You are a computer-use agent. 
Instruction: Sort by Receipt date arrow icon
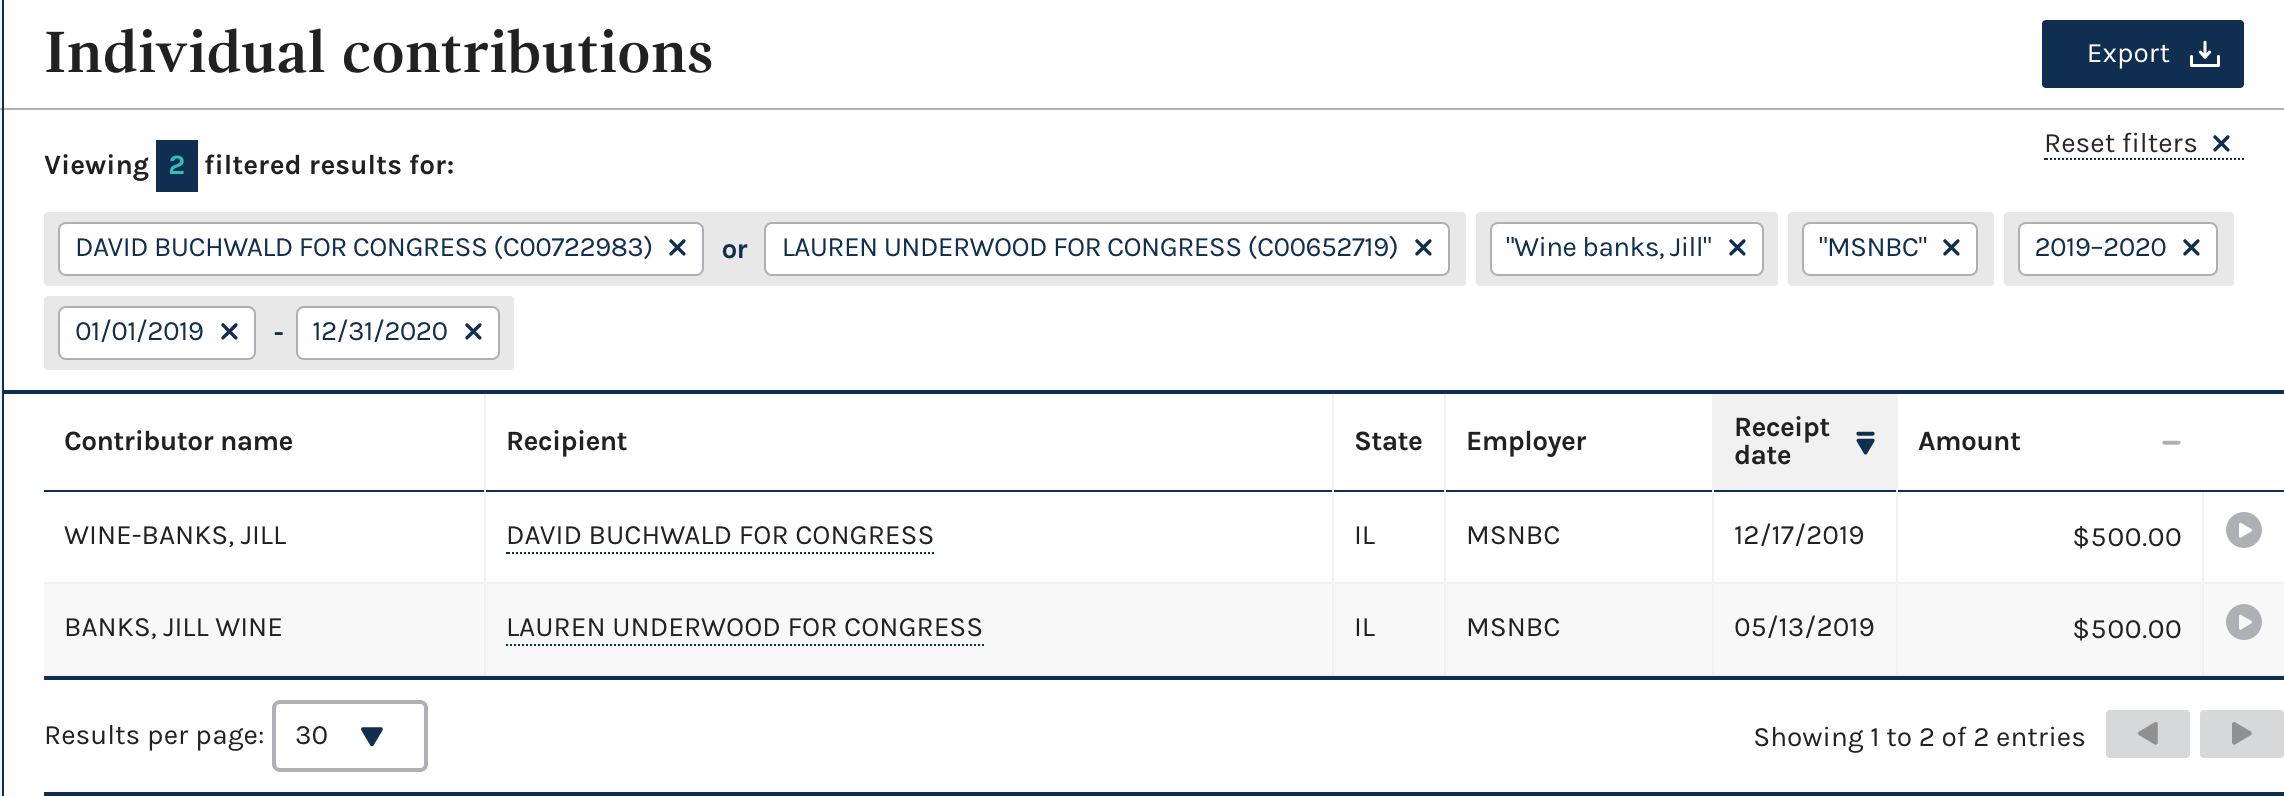(x=1865, y=442)
